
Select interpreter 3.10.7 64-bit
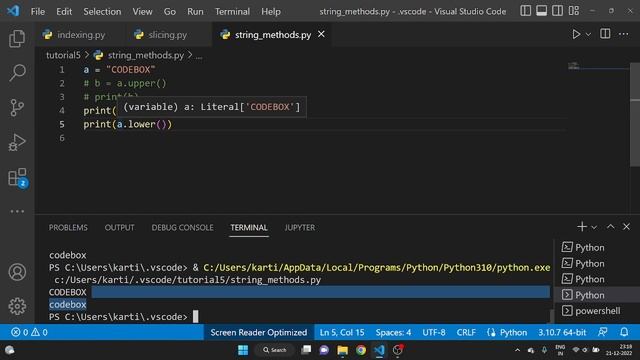[x=562, y=332]
